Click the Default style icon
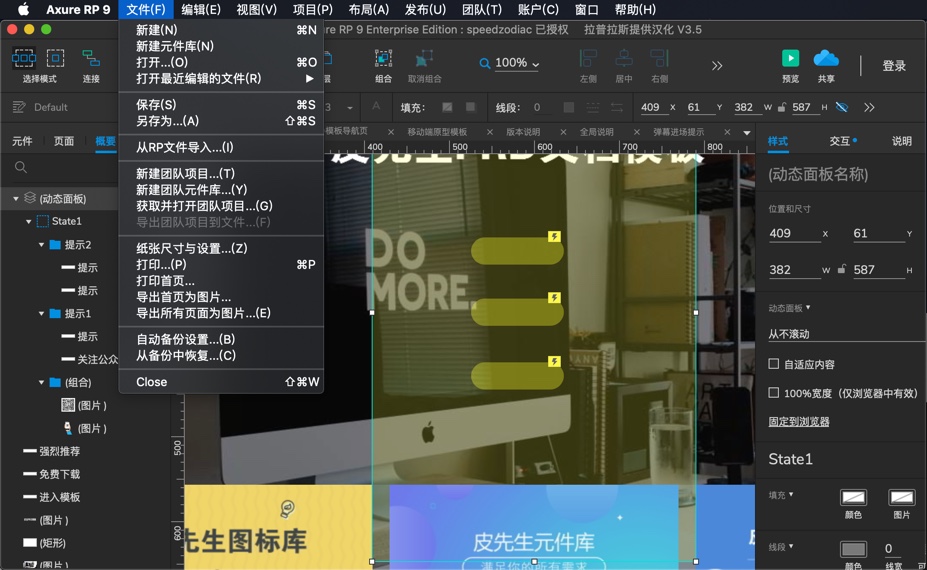Viewport: 927px width, 570px height. pos(19,107)
